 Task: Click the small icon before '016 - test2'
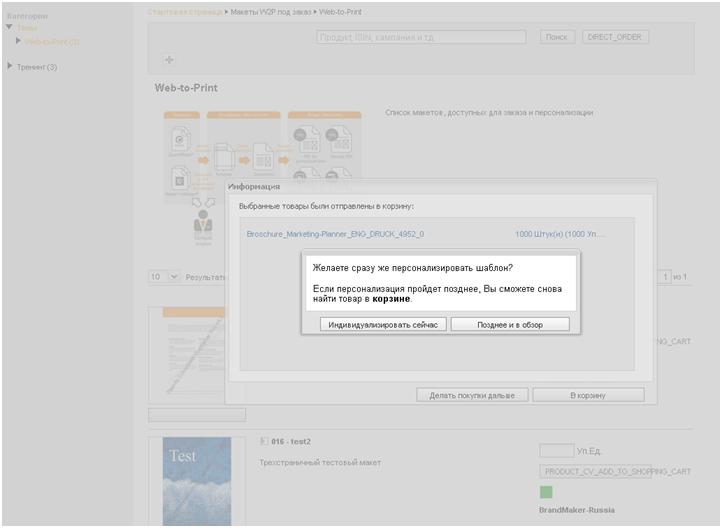tap(264, 441)
